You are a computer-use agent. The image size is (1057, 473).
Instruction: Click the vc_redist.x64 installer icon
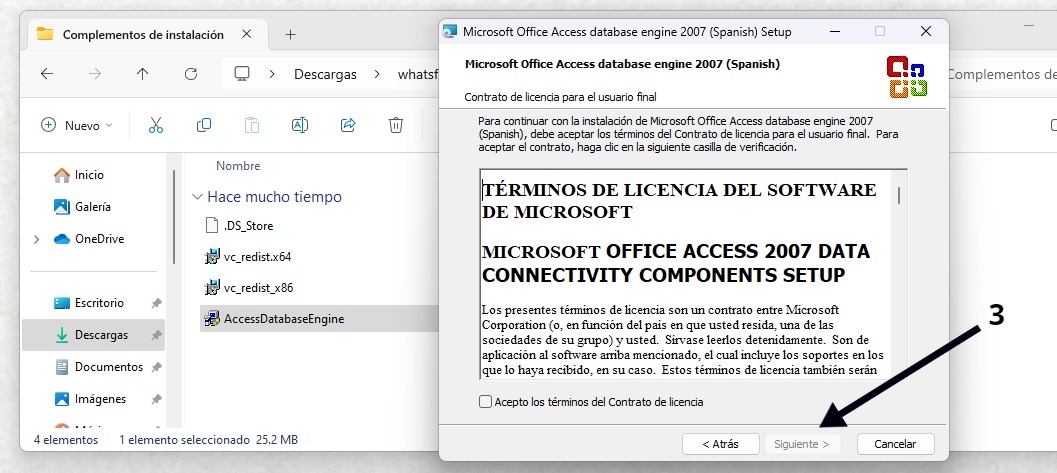pyautogui.click(x=212, y=257)
